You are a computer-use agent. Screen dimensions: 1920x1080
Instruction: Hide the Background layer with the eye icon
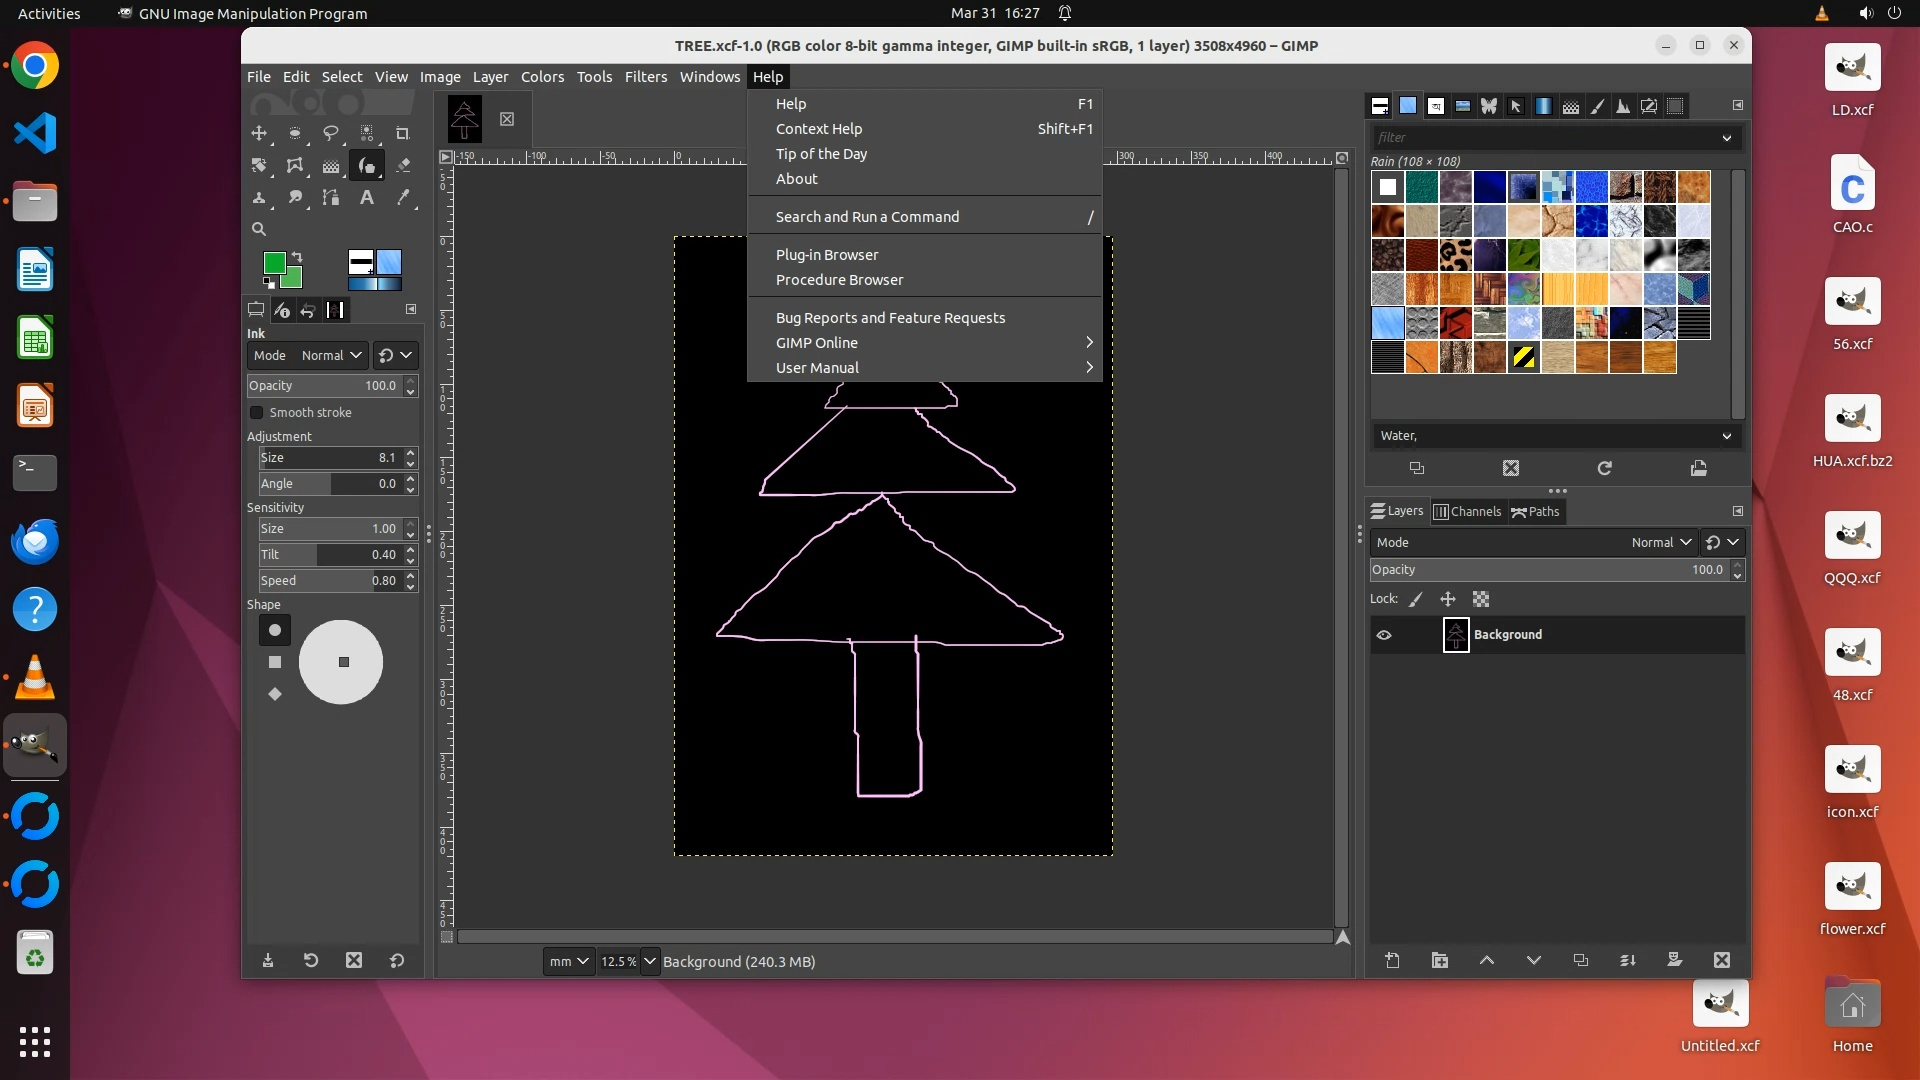coord(1384,635)
